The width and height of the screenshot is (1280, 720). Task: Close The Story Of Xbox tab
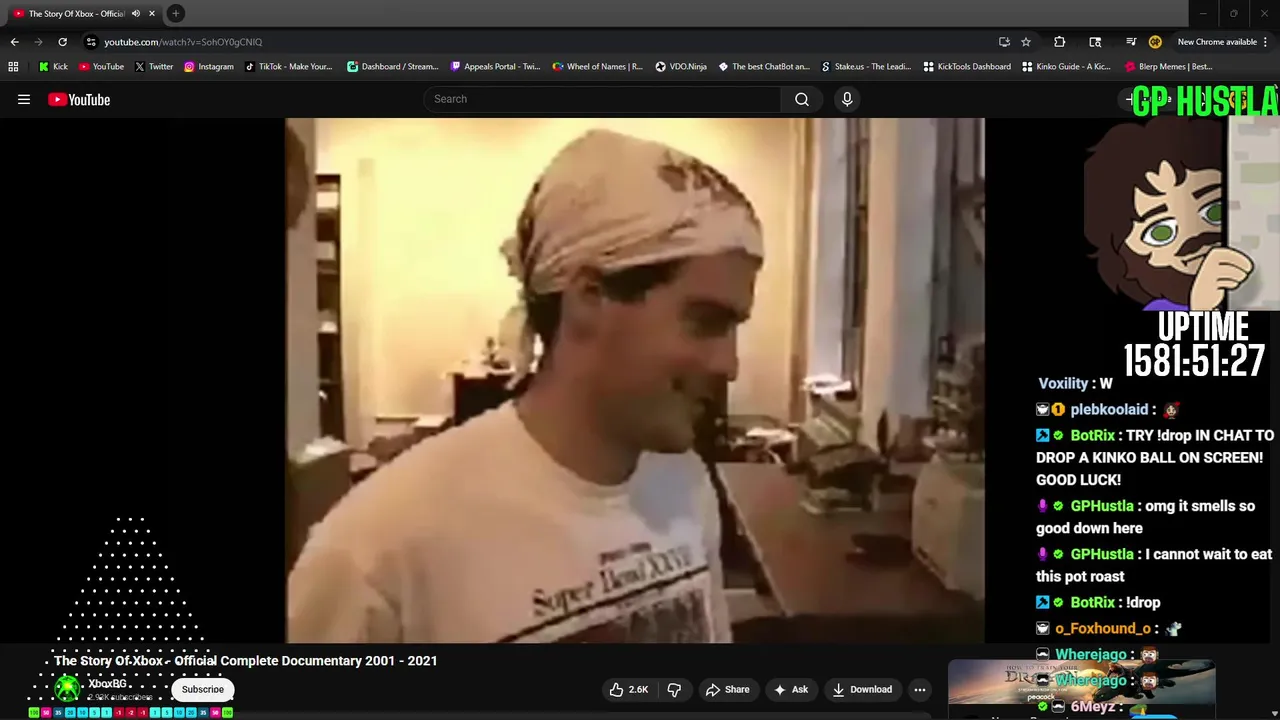[x=152, y=13]
